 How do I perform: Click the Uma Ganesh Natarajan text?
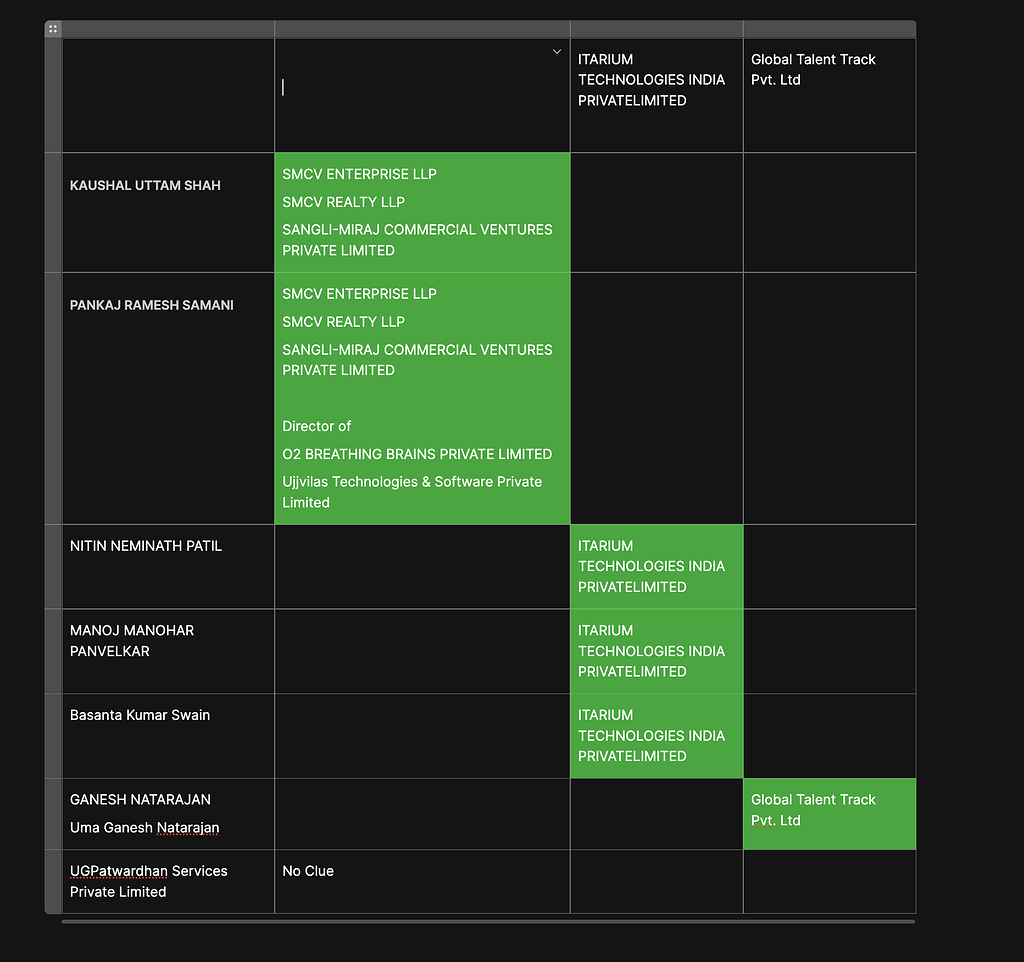click(x=144, y=828)
